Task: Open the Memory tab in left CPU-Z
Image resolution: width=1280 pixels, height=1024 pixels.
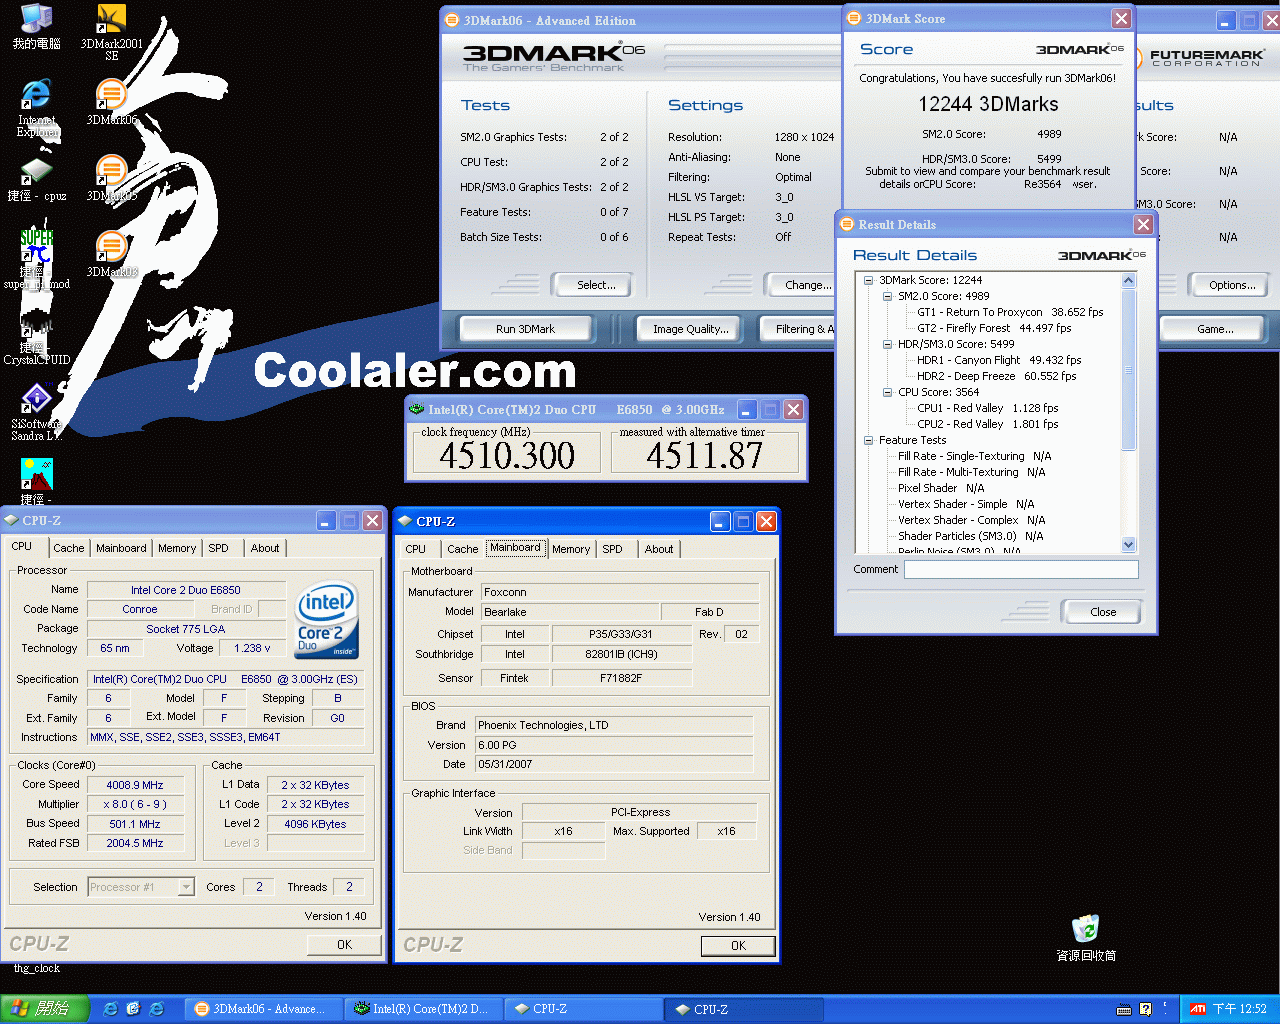Action: pos(177,548)
